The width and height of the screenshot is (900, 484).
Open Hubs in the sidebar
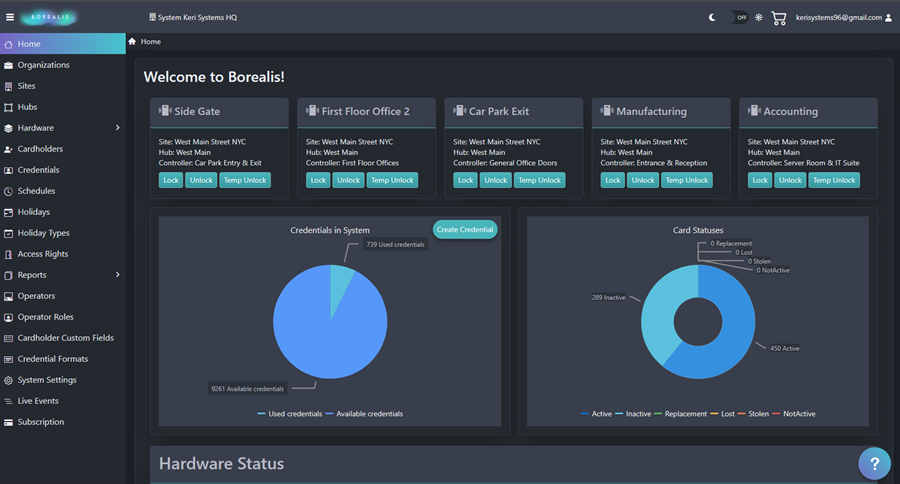[x=63, y=107]
